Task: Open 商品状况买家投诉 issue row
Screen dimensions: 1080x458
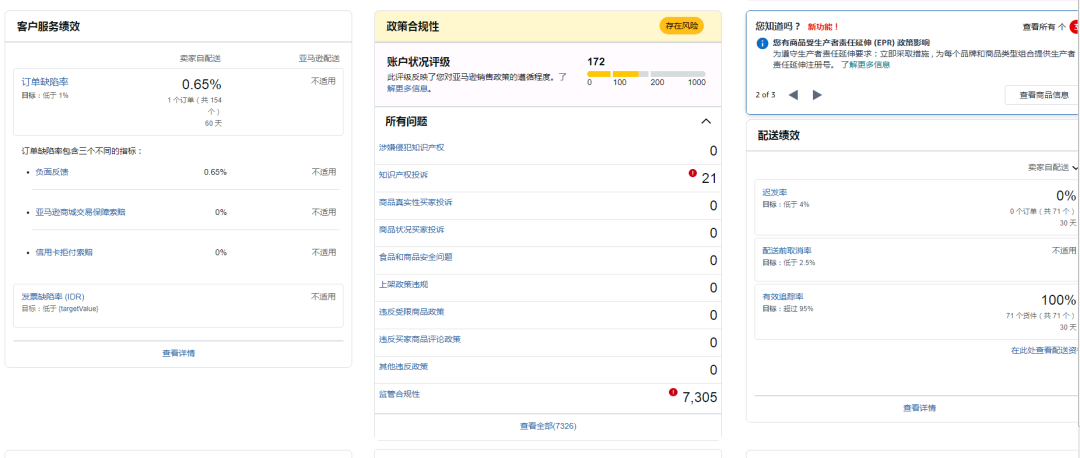Action: point(548,233)
